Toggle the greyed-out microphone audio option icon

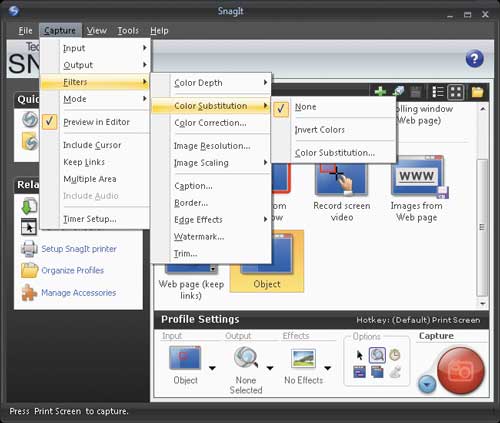(x=395, y=372)
